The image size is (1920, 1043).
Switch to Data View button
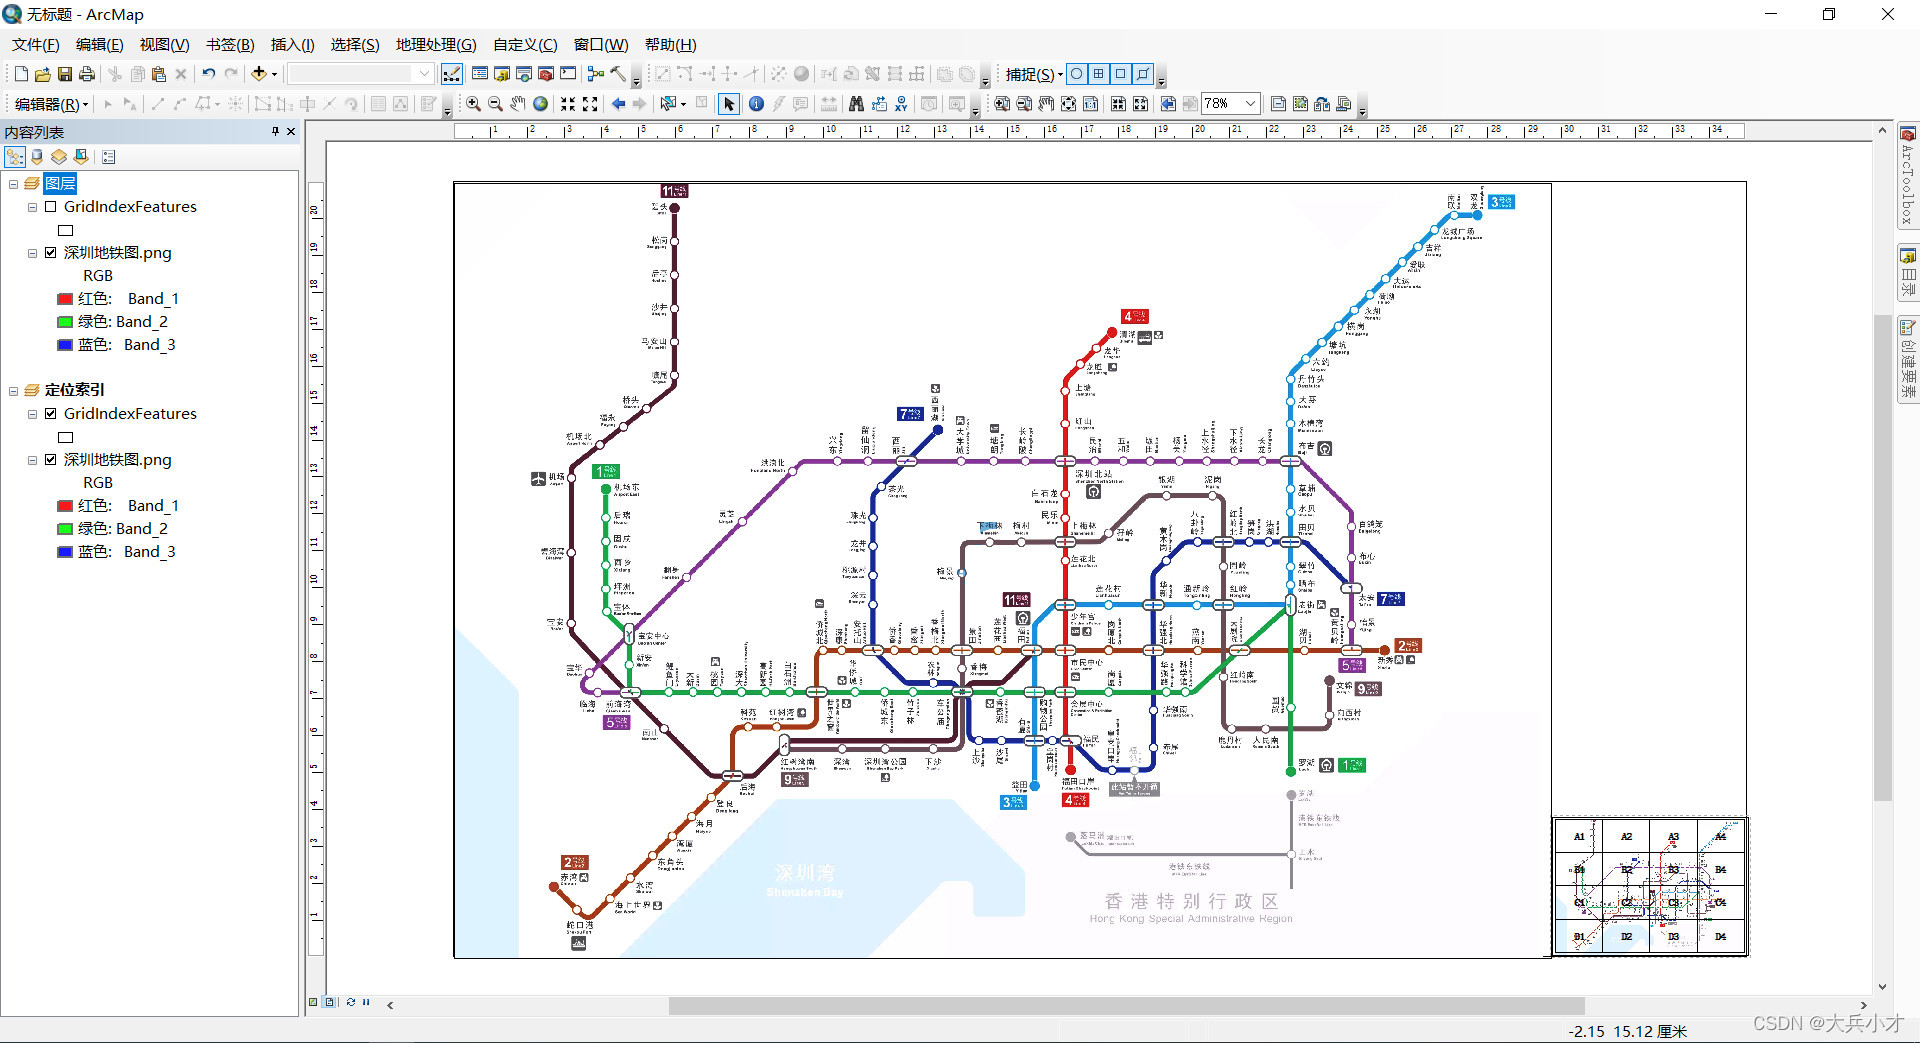pyautogui.click(x=313, y=1002)
